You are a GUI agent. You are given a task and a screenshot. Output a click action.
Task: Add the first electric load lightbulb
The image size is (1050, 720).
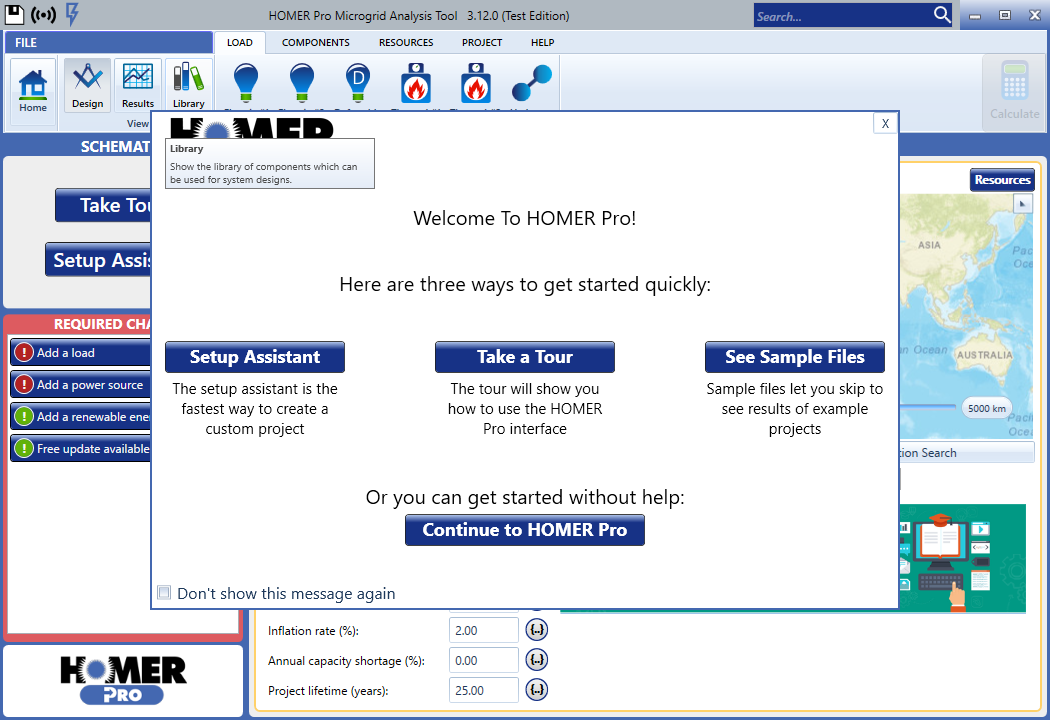pyautogui.click(x=245, y=83)
